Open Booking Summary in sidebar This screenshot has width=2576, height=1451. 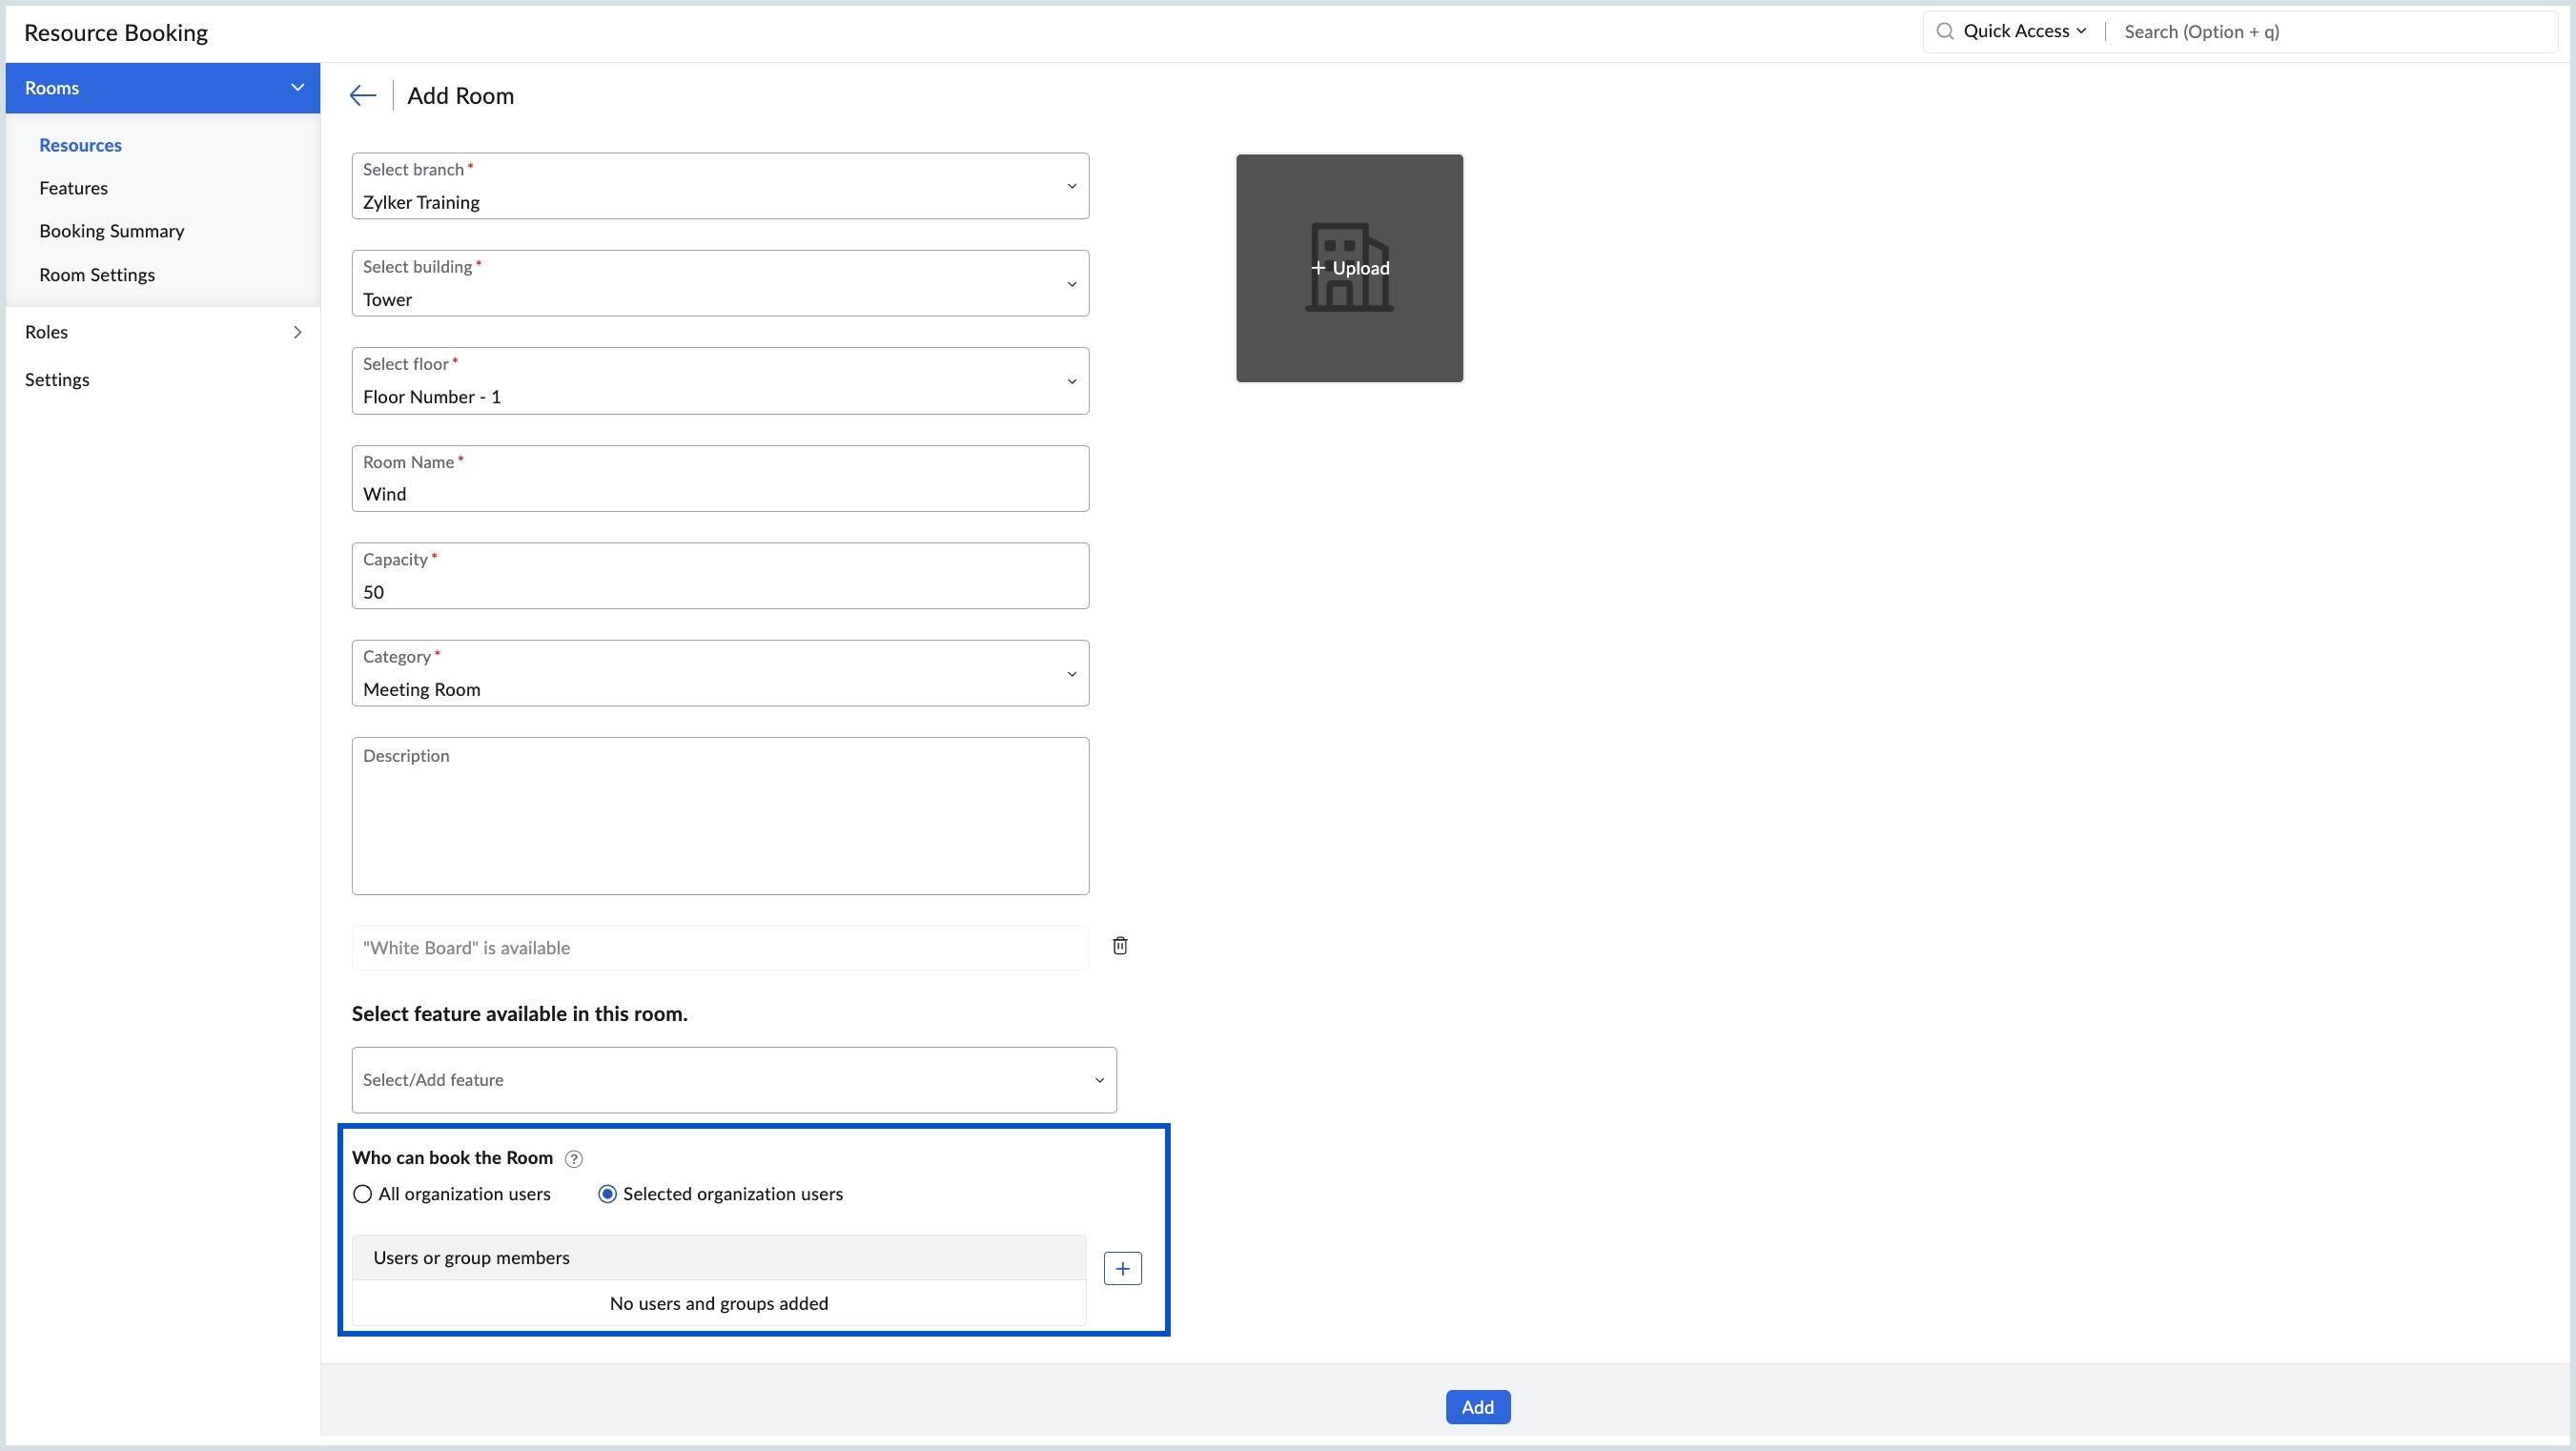click(112, 231)
